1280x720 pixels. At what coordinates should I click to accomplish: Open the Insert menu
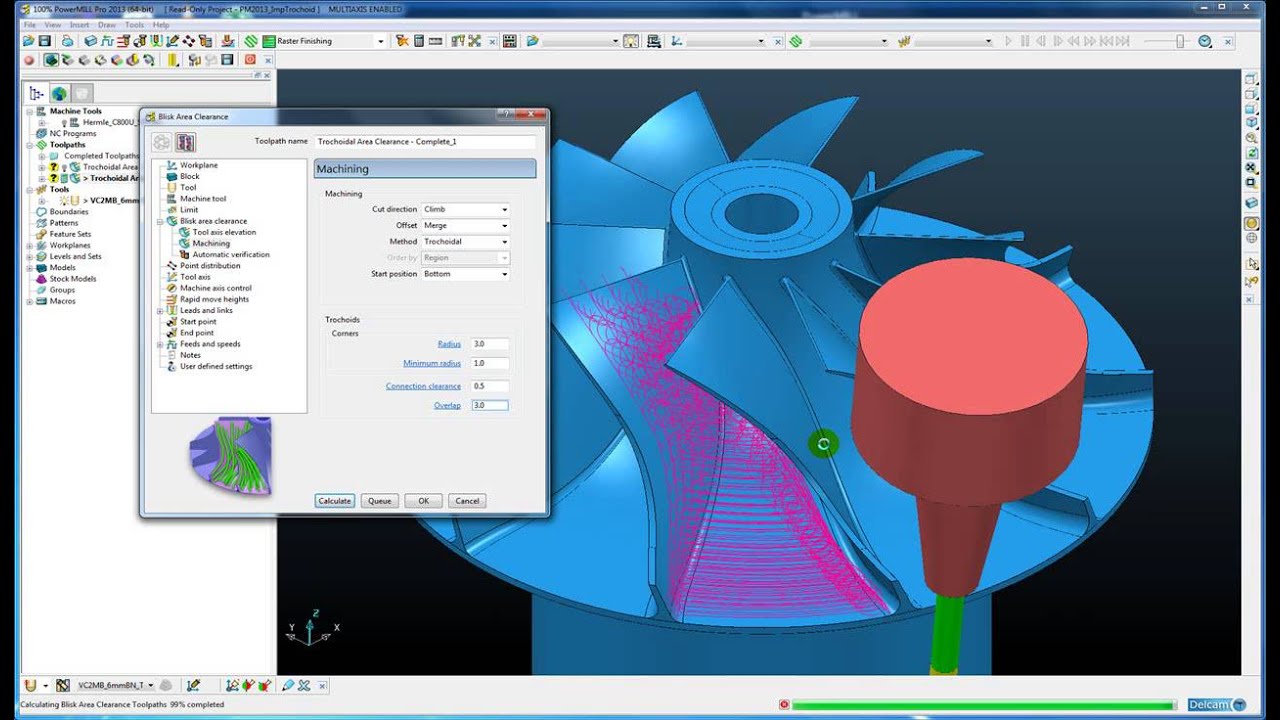click(80, 24)
